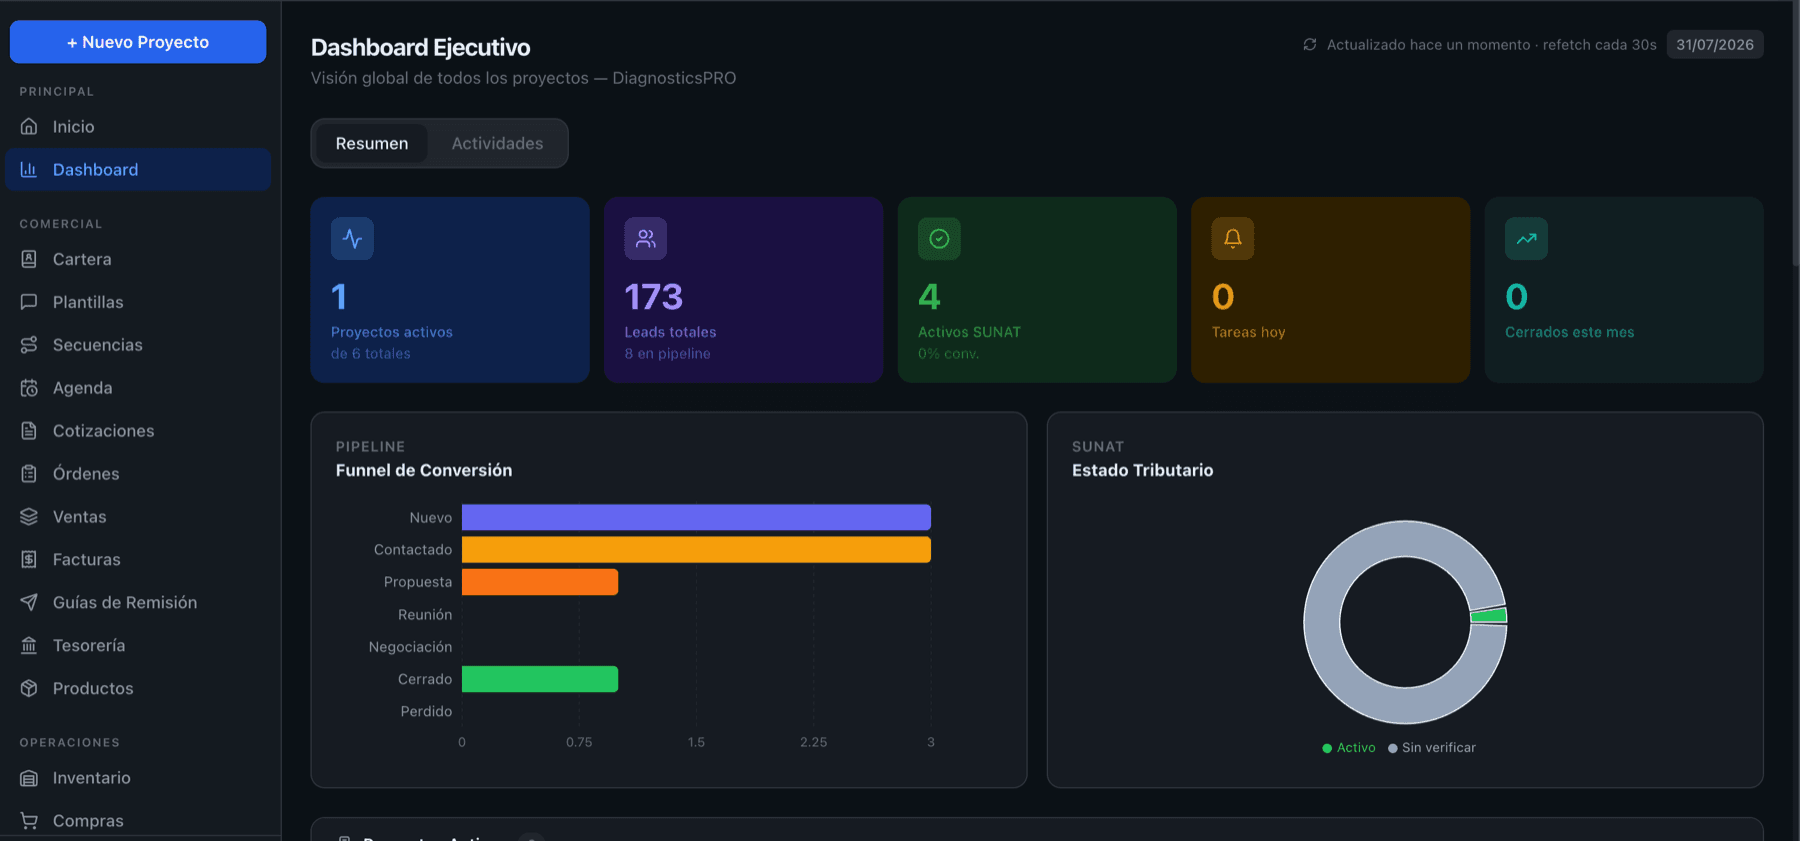1800x841 pixels.
Task: Click the Productos box icon
Action: coord(29,689)
